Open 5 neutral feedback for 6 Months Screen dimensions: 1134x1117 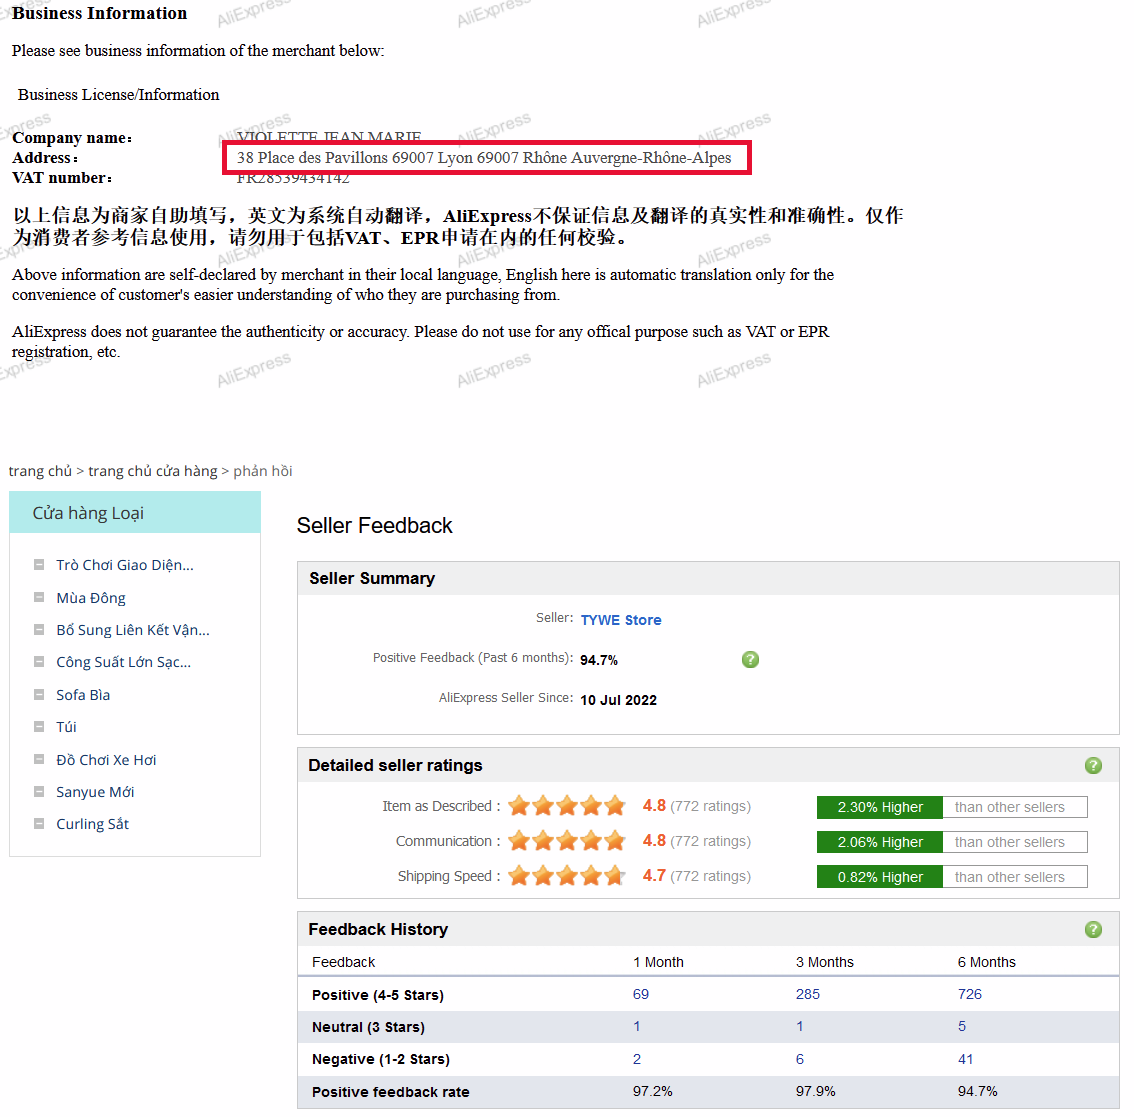coord(962,1026)
